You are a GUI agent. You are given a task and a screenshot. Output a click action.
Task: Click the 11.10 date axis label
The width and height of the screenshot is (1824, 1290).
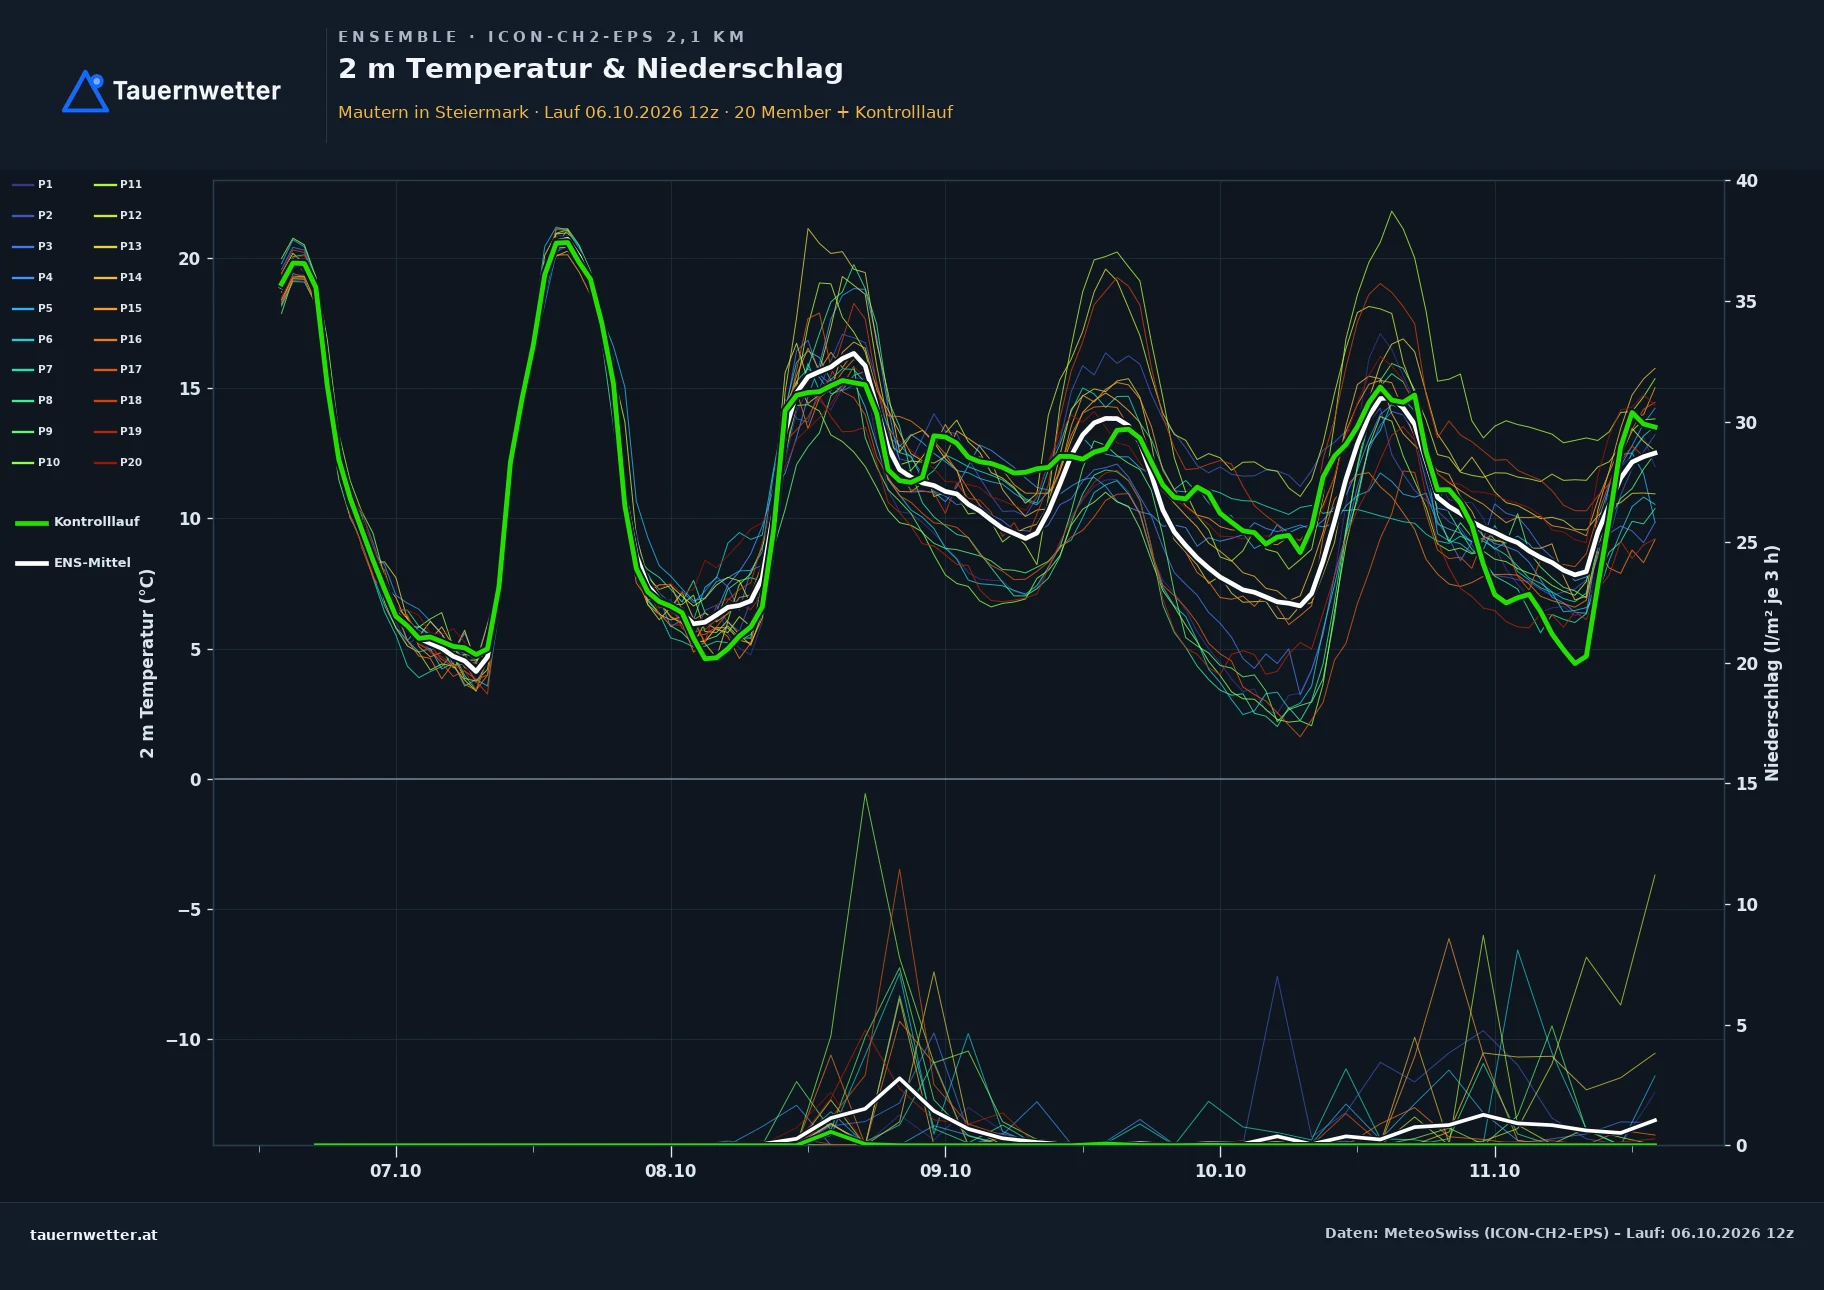coord(1494,1171)
